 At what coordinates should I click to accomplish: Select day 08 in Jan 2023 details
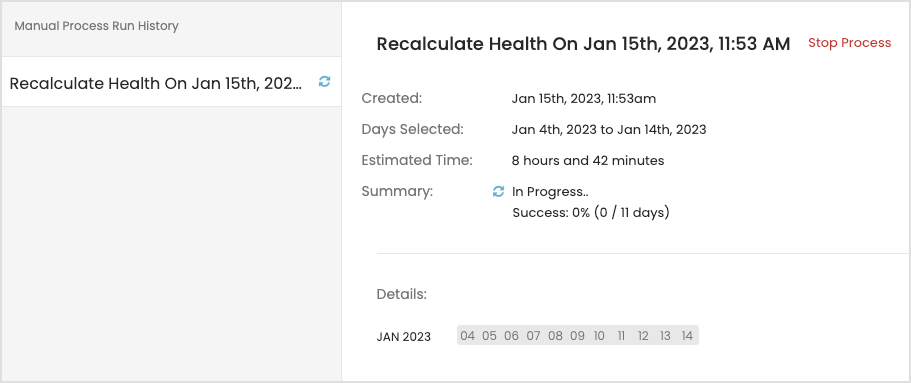pyautogui.click(x=555, y=335)
